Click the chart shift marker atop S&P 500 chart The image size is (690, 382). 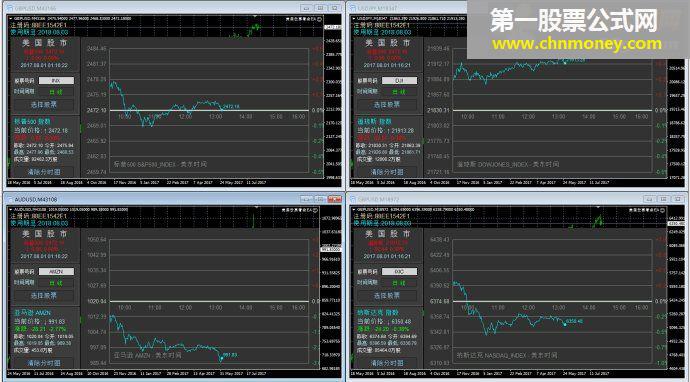[255, 17]
